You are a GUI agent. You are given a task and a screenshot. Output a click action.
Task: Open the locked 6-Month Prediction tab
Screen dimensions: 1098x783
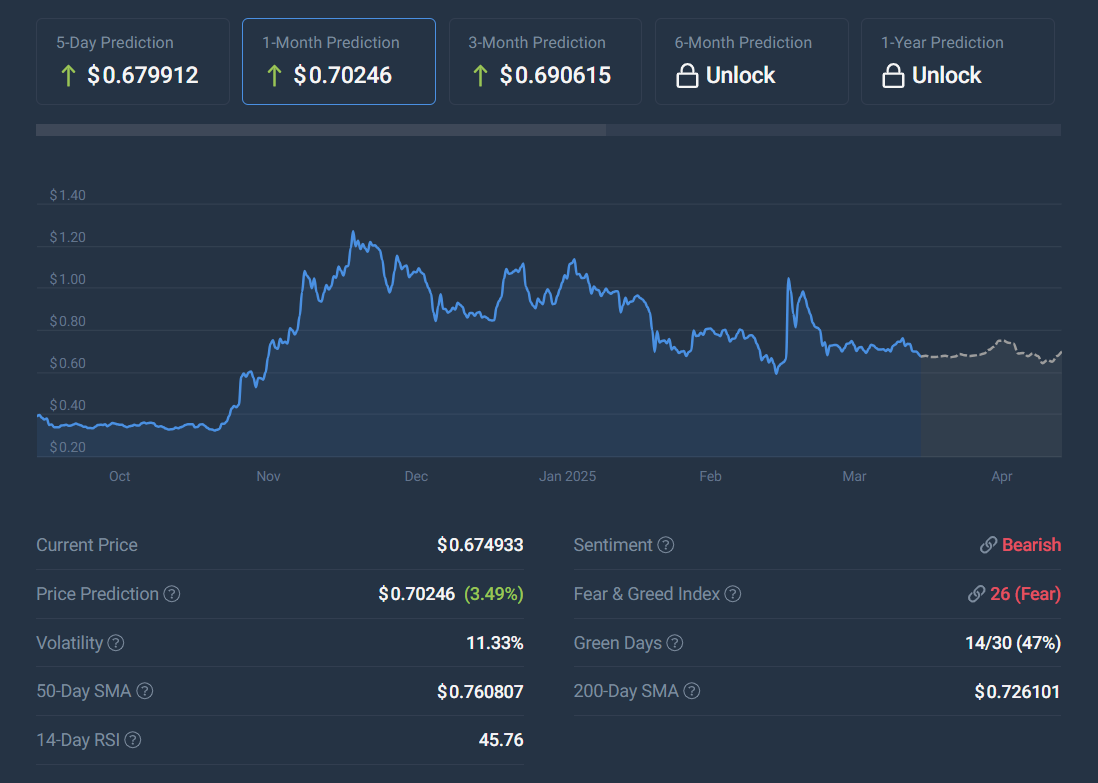point(751,62)
